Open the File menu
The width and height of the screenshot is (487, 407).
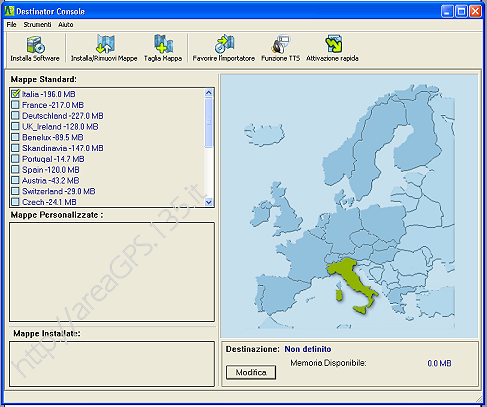click(11, 25)
